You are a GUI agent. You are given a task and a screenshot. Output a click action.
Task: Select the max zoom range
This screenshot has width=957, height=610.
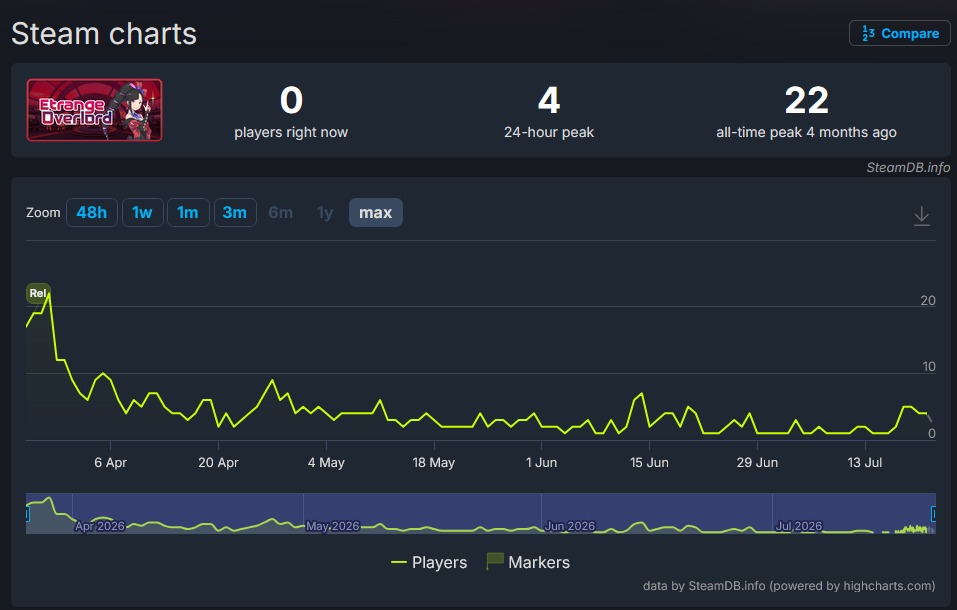pos(375,212)
